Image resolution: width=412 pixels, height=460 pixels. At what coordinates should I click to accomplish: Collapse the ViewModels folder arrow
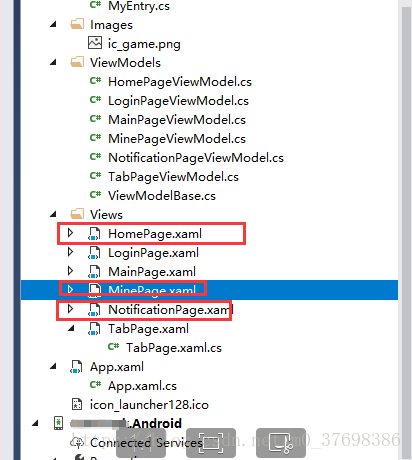(53, 62)
